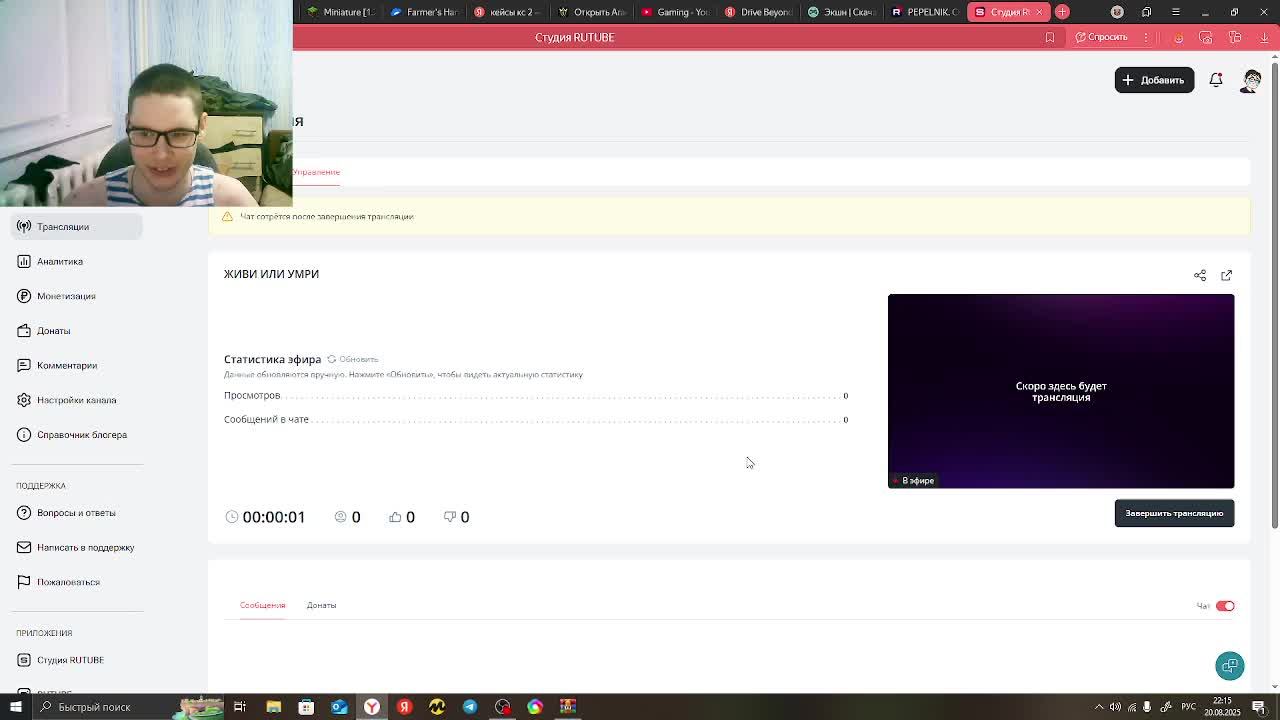Open the user profile avatar menu
1280x720 pixels.
pyautogui.click(x=1252, y=80)
